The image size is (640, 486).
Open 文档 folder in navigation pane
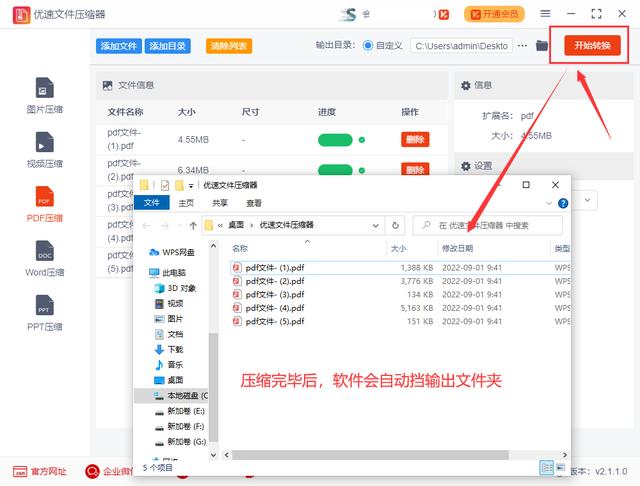169,334
